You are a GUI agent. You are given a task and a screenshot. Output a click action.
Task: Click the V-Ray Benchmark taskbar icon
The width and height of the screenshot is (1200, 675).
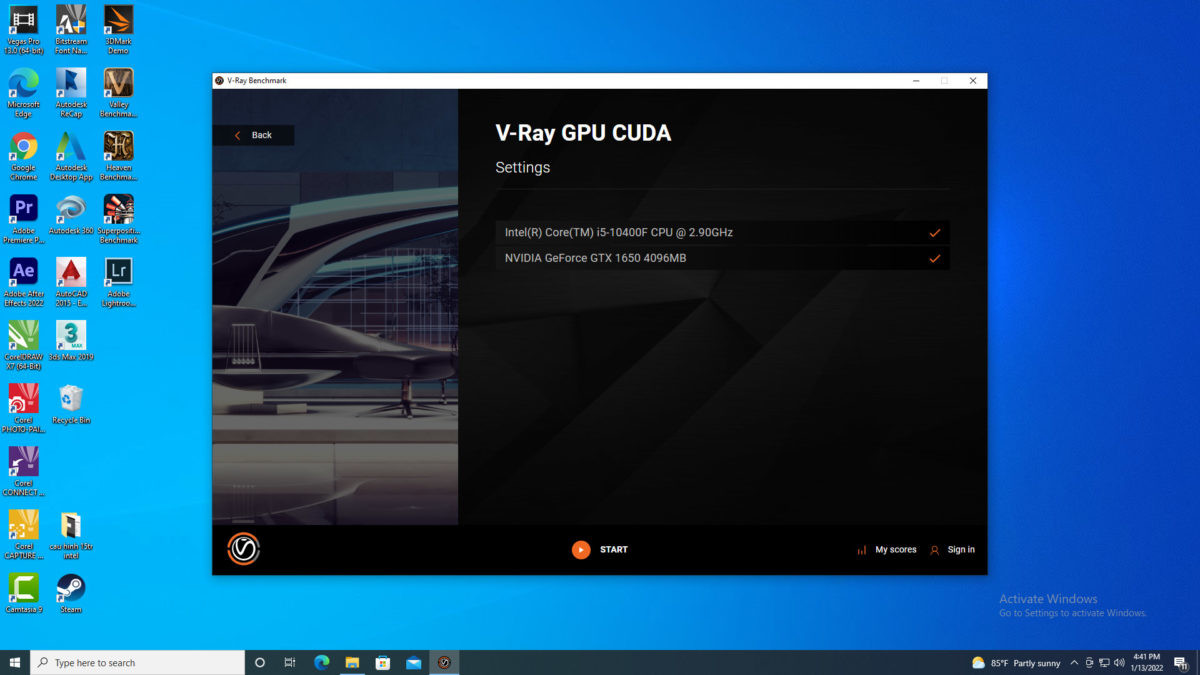445,662
